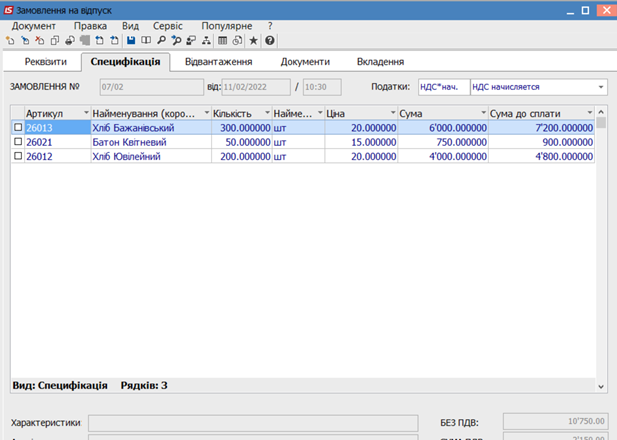This screenshot has width=617, height=440.
Task: Click the БЕЗ ПДВ total field 10'750.00
Action: [x=556, y=421]
